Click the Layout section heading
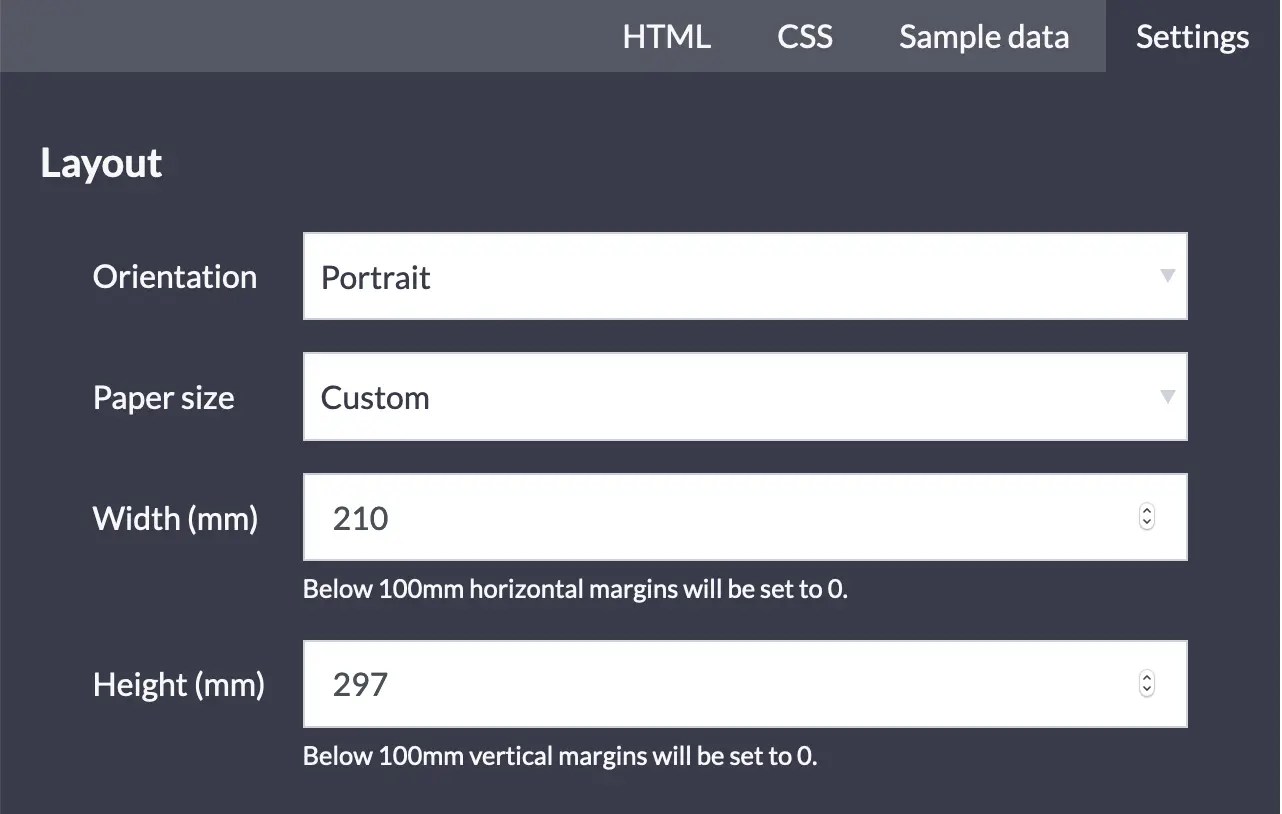Viewport: 1282px width, 814px height. 101,163
